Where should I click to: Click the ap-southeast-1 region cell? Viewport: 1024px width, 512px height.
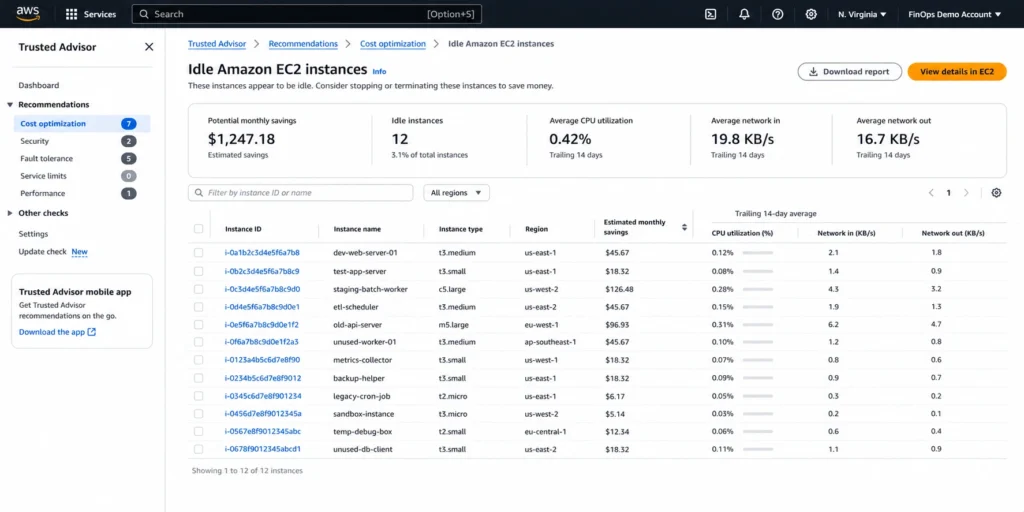(x=551, y=342)
